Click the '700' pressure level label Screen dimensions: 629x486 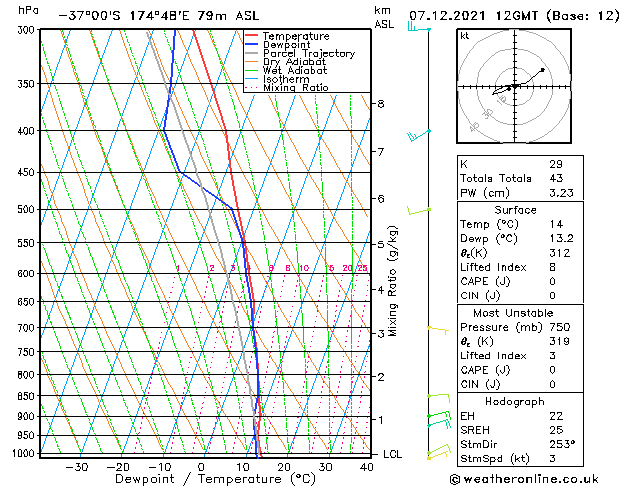[28, 328]
